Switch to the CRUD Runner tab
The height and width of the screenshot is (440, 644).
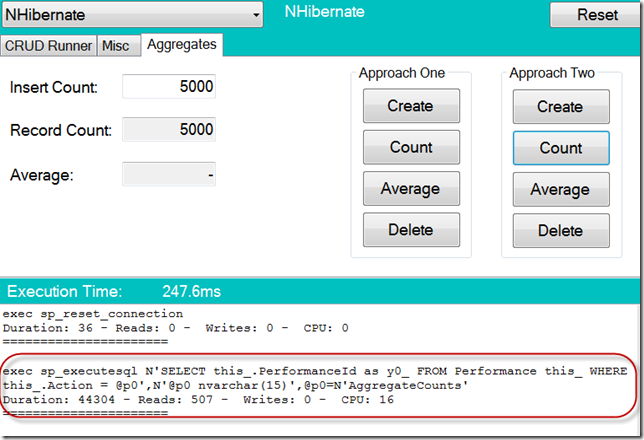(48, 46)
